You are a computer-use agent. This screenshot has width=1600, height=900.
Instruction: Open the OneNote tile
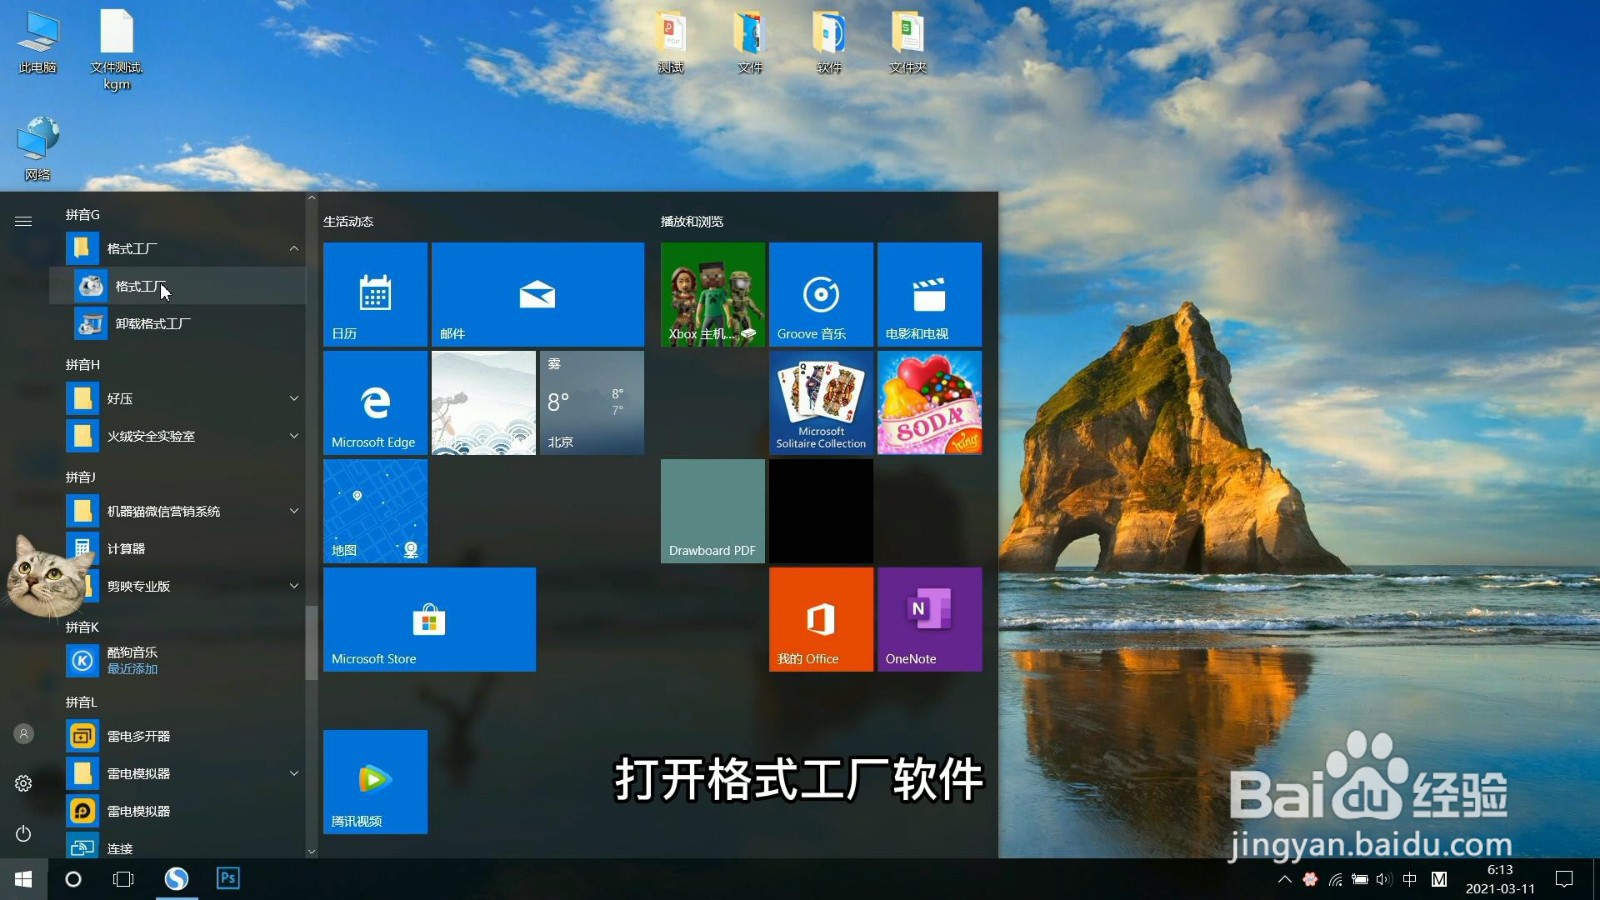pos(930,619)
